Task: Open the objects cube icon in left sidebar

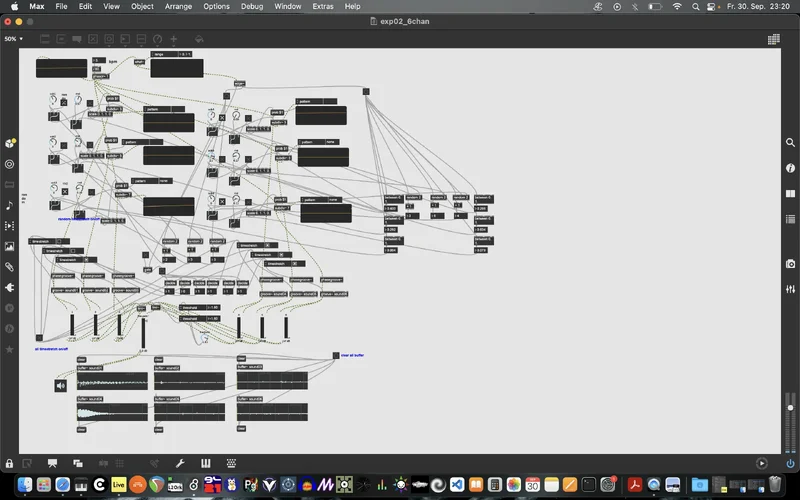Action: tap(9, 143)
